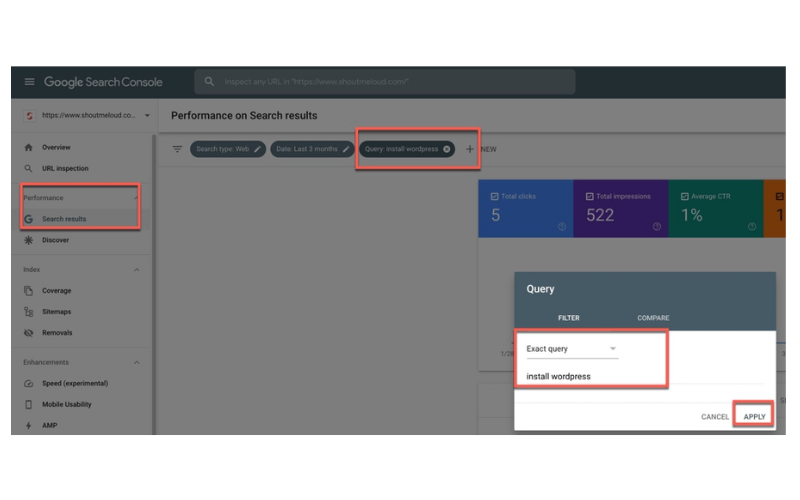Click the Google G icon beside Search results
Viewport: 800px width, 500px height.
(29, 219)
